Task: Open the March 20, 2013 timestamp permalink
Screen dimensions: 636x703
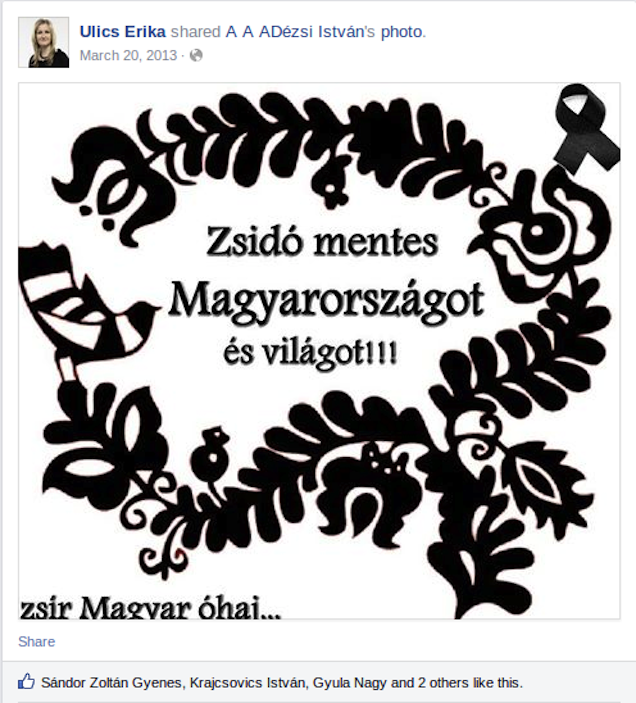Action: pos(128,55)
